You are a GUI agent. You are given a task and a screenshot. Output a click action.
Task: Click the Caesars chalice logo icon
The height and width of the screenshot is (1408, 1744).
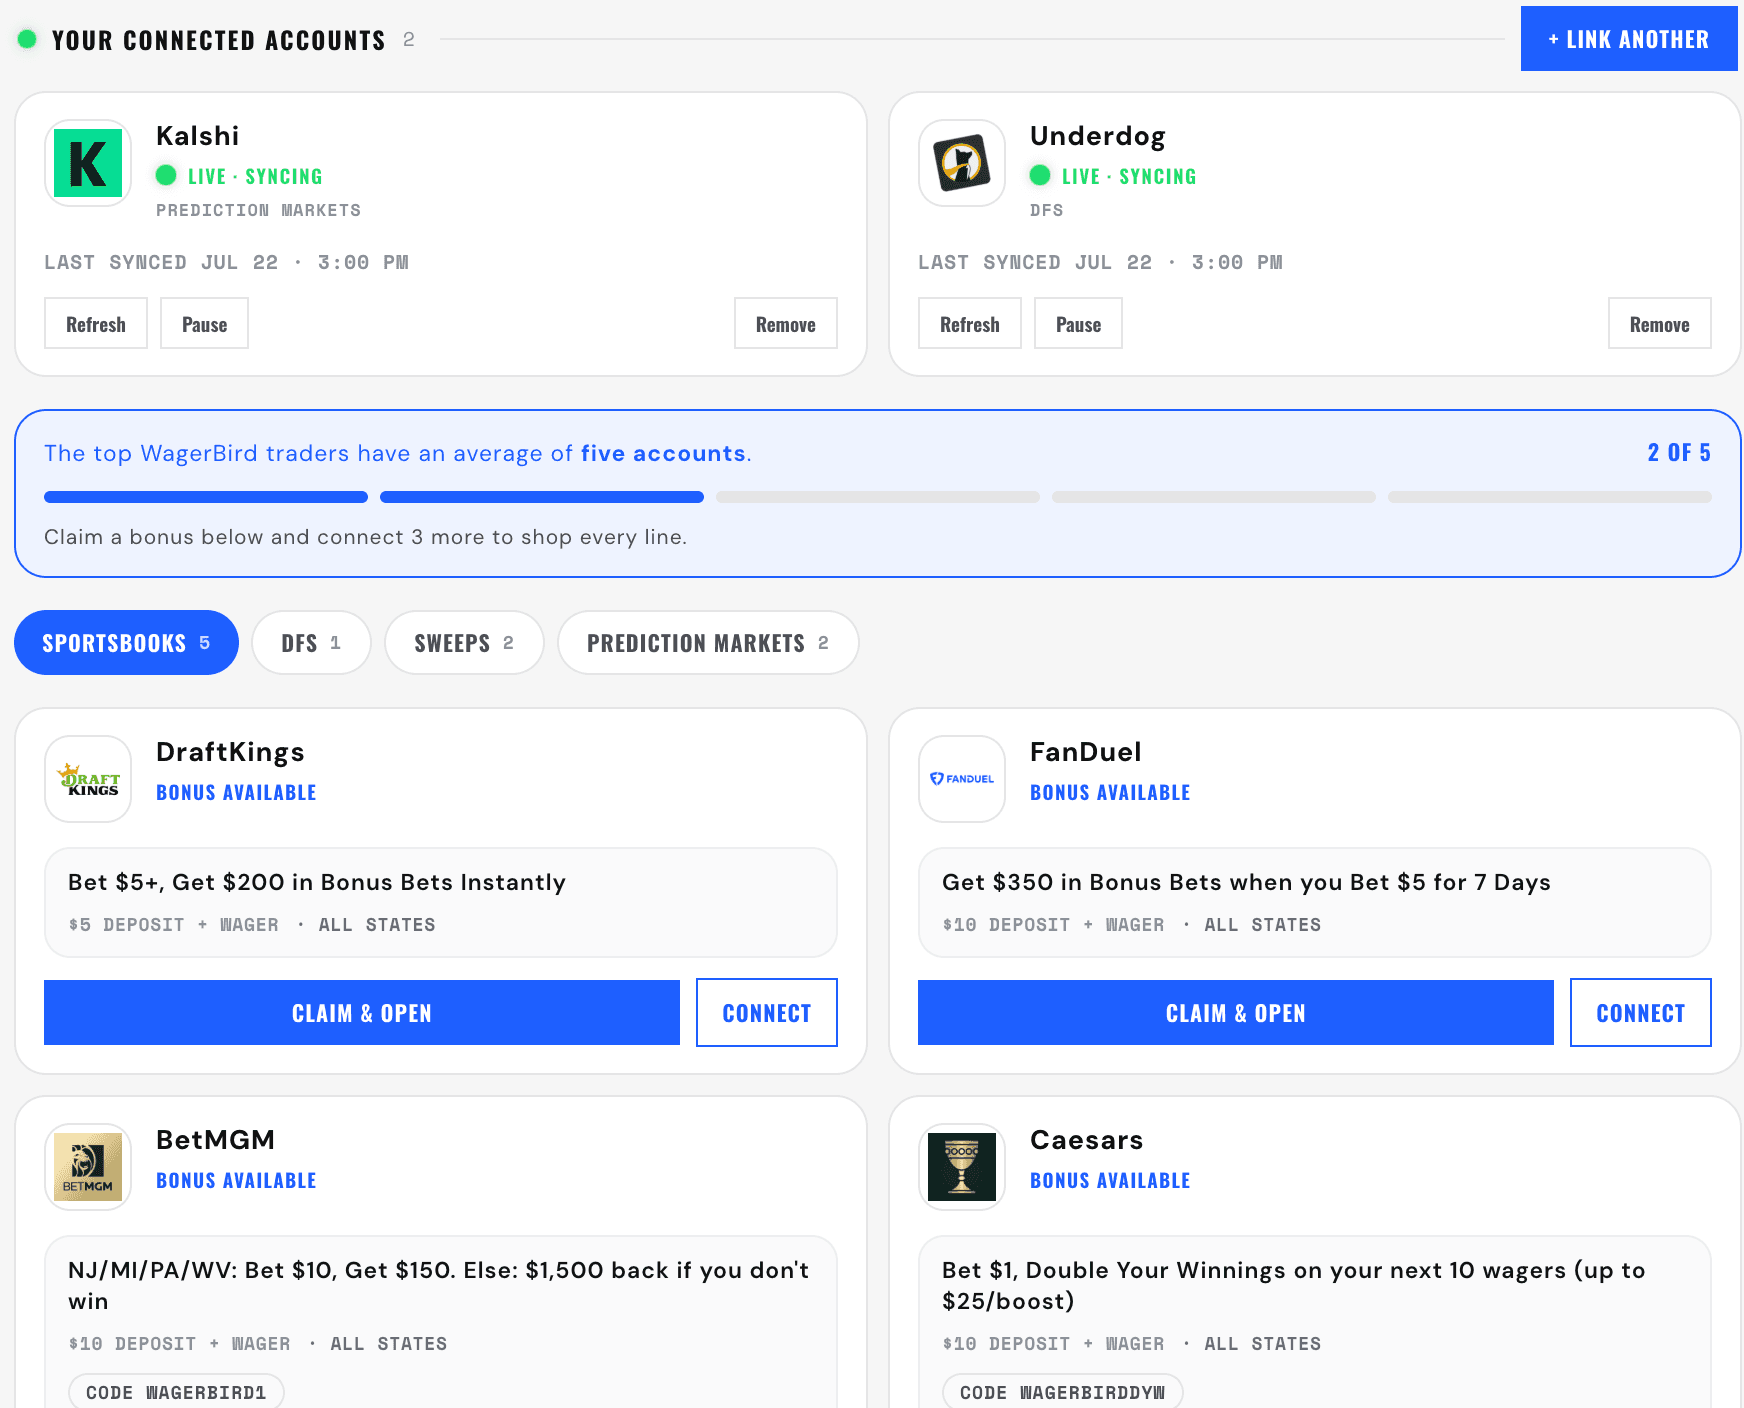tap(962, 1167)
